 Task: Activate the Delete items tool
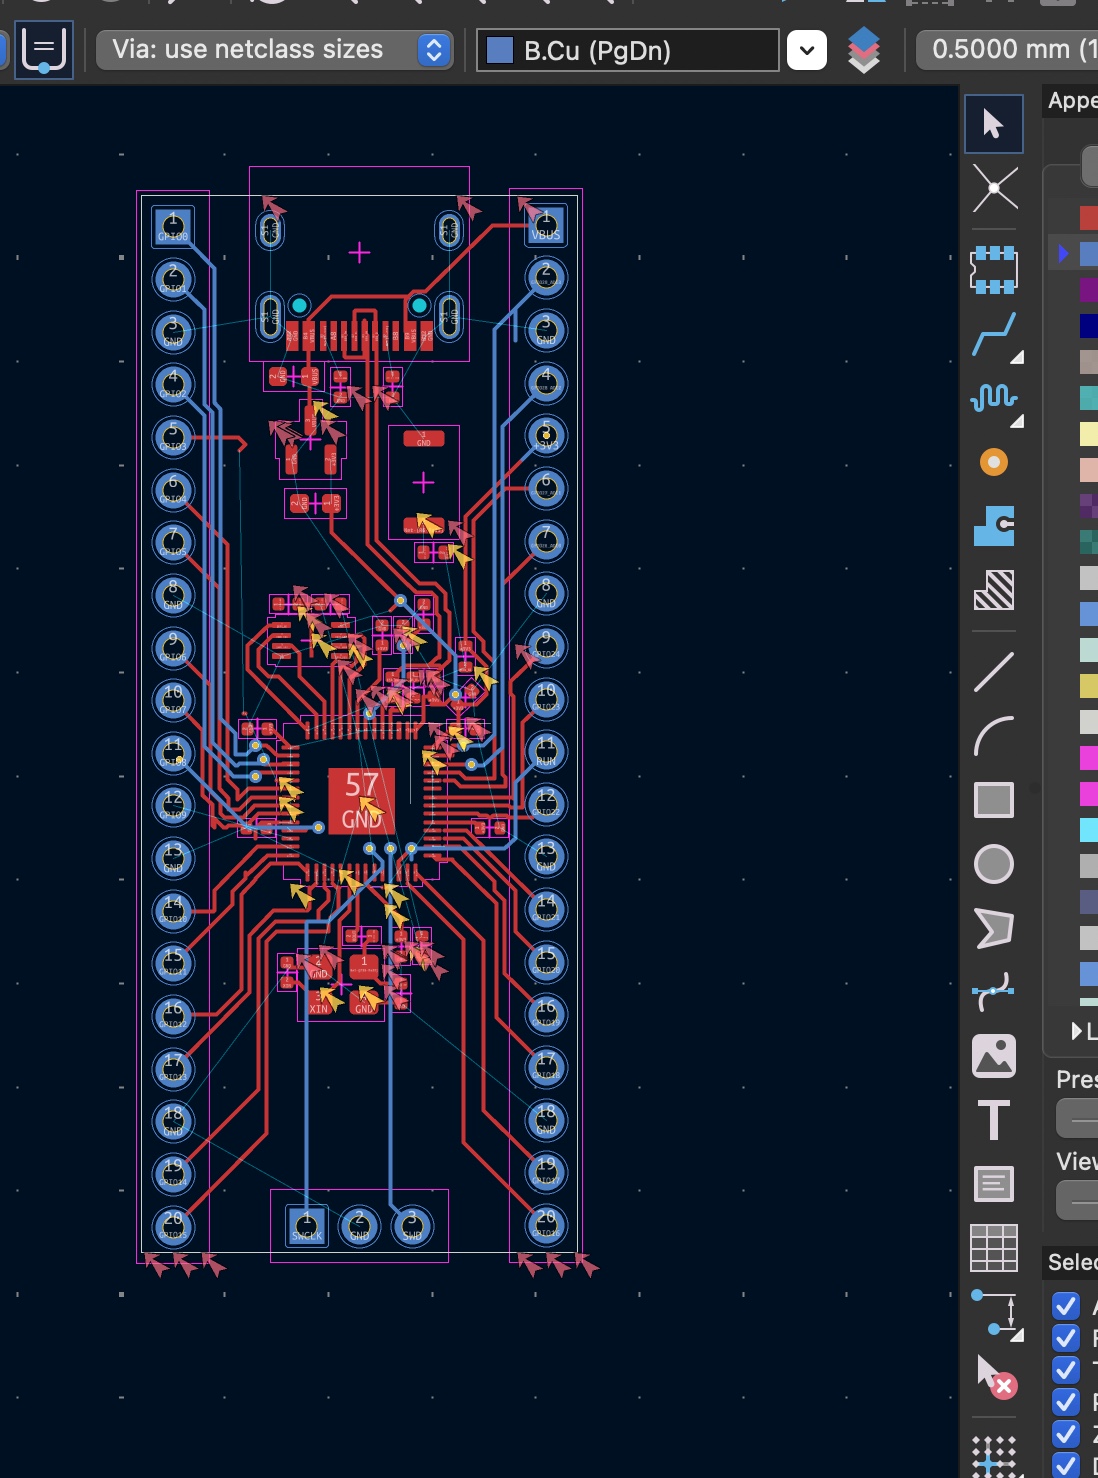995,1376
